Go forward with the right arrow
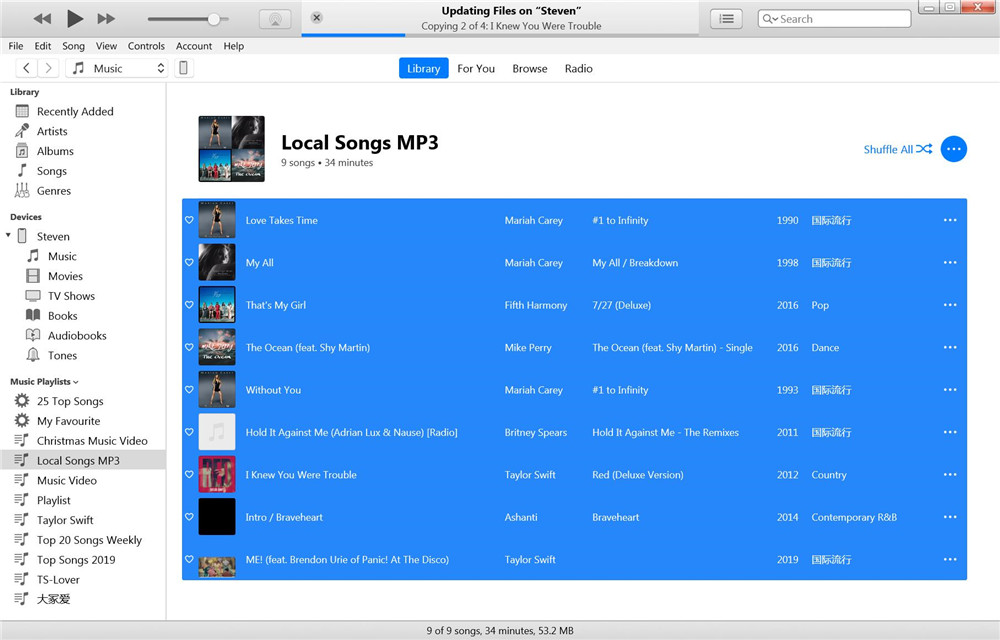The height and width of the screenshot is (640, 1000). tap(48, 68)
